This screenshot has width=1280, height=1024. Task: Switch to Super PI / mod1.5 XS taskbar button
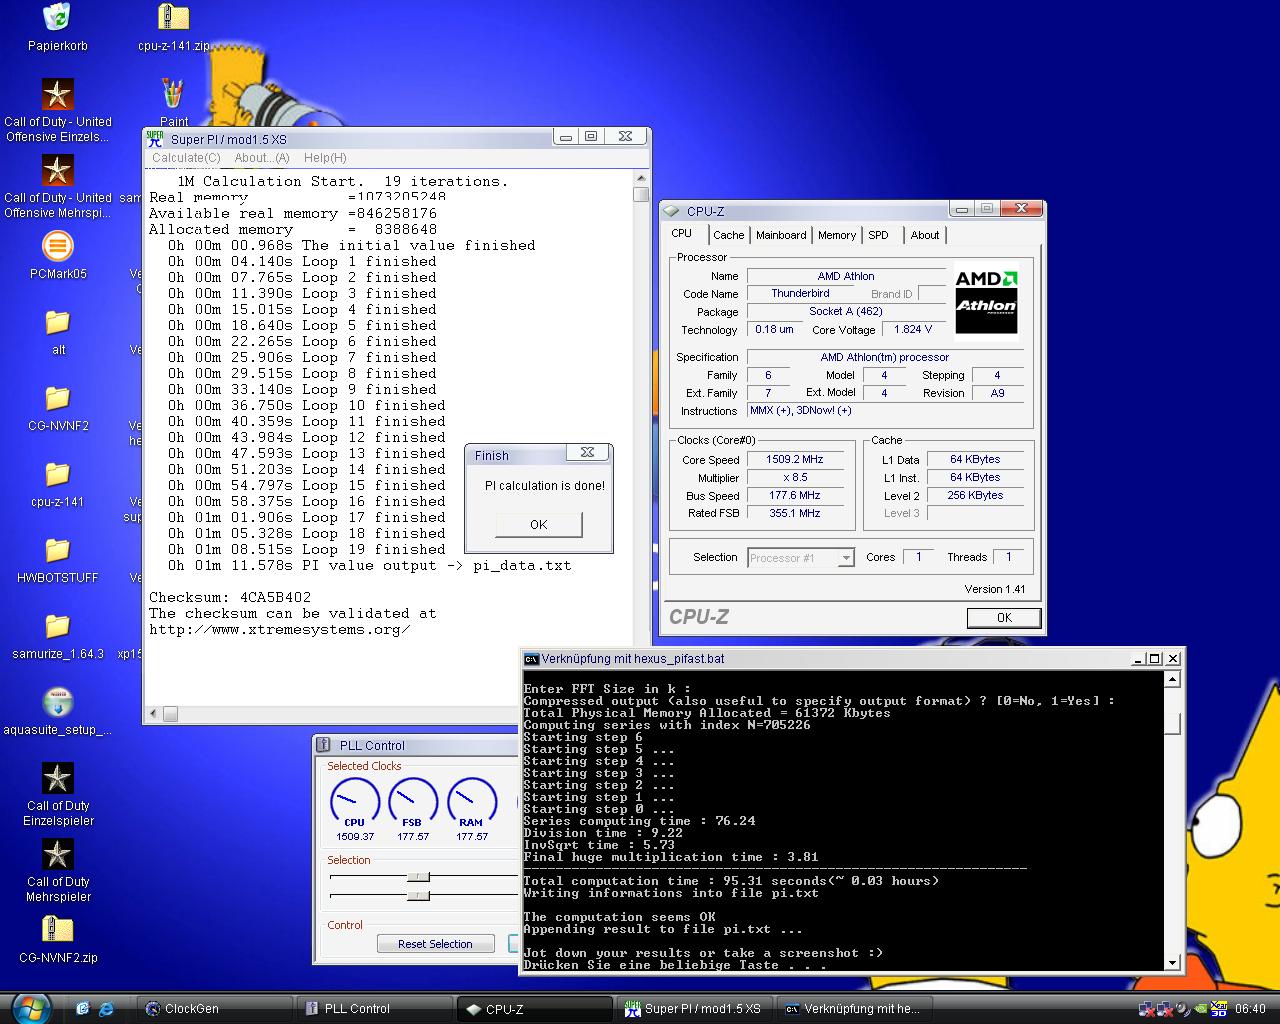(x=694, y=1009)
